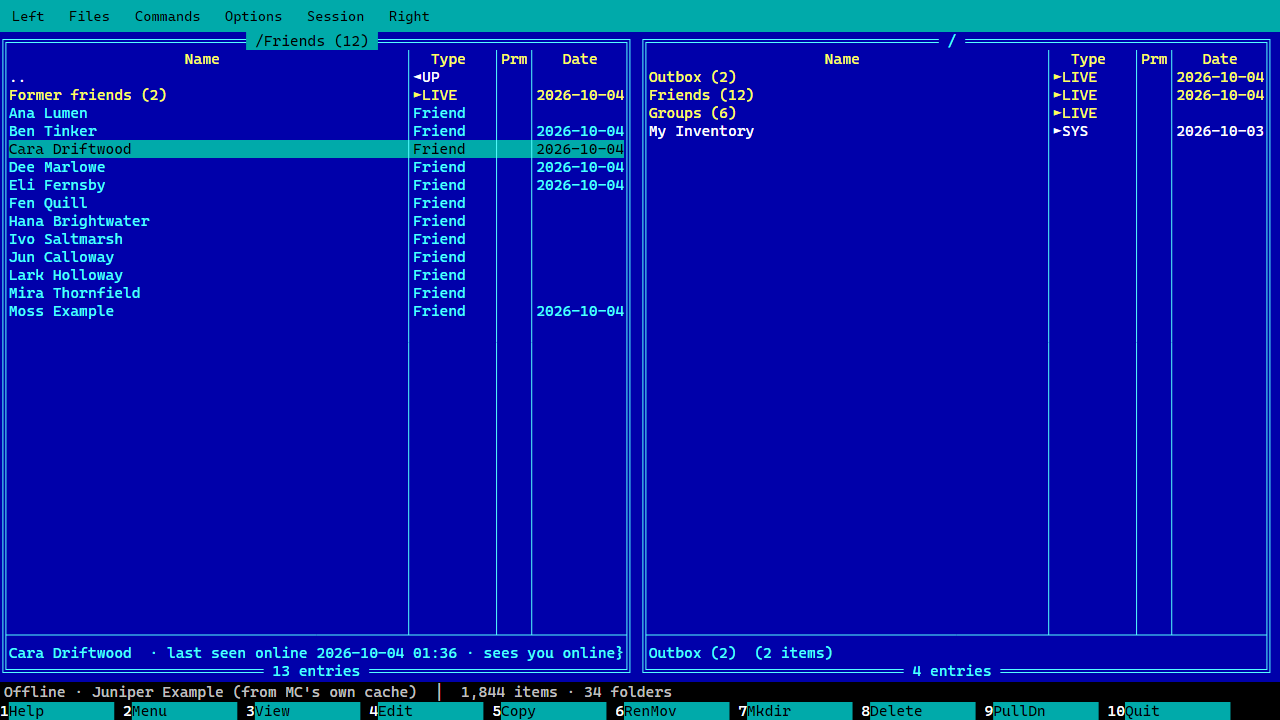1280x720 pixels.
Task: Click the 1,844 items · 34 folders status
Action: [x=566, y=692]
